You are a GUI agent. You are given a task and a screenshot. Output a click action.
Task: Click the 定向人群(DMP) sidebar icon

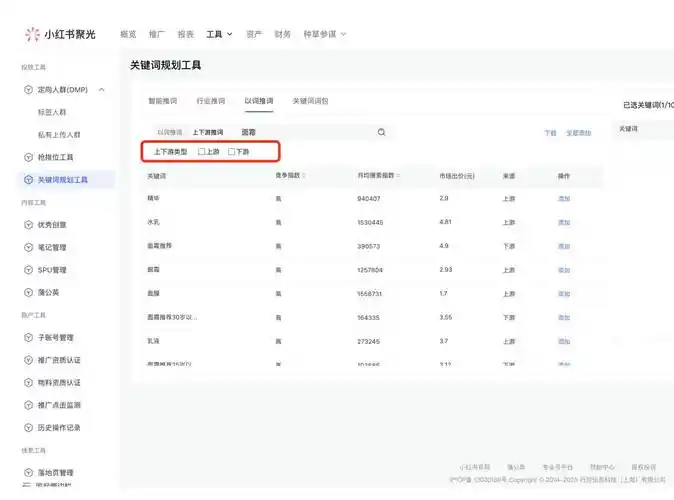pos(28,89)
